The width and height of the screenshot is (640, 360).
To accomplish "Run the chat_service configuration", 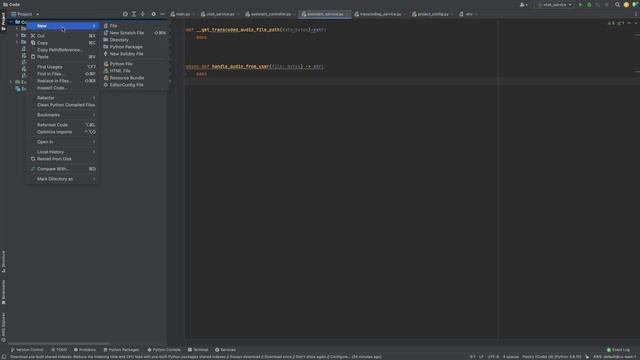I will tap(580, 5).
